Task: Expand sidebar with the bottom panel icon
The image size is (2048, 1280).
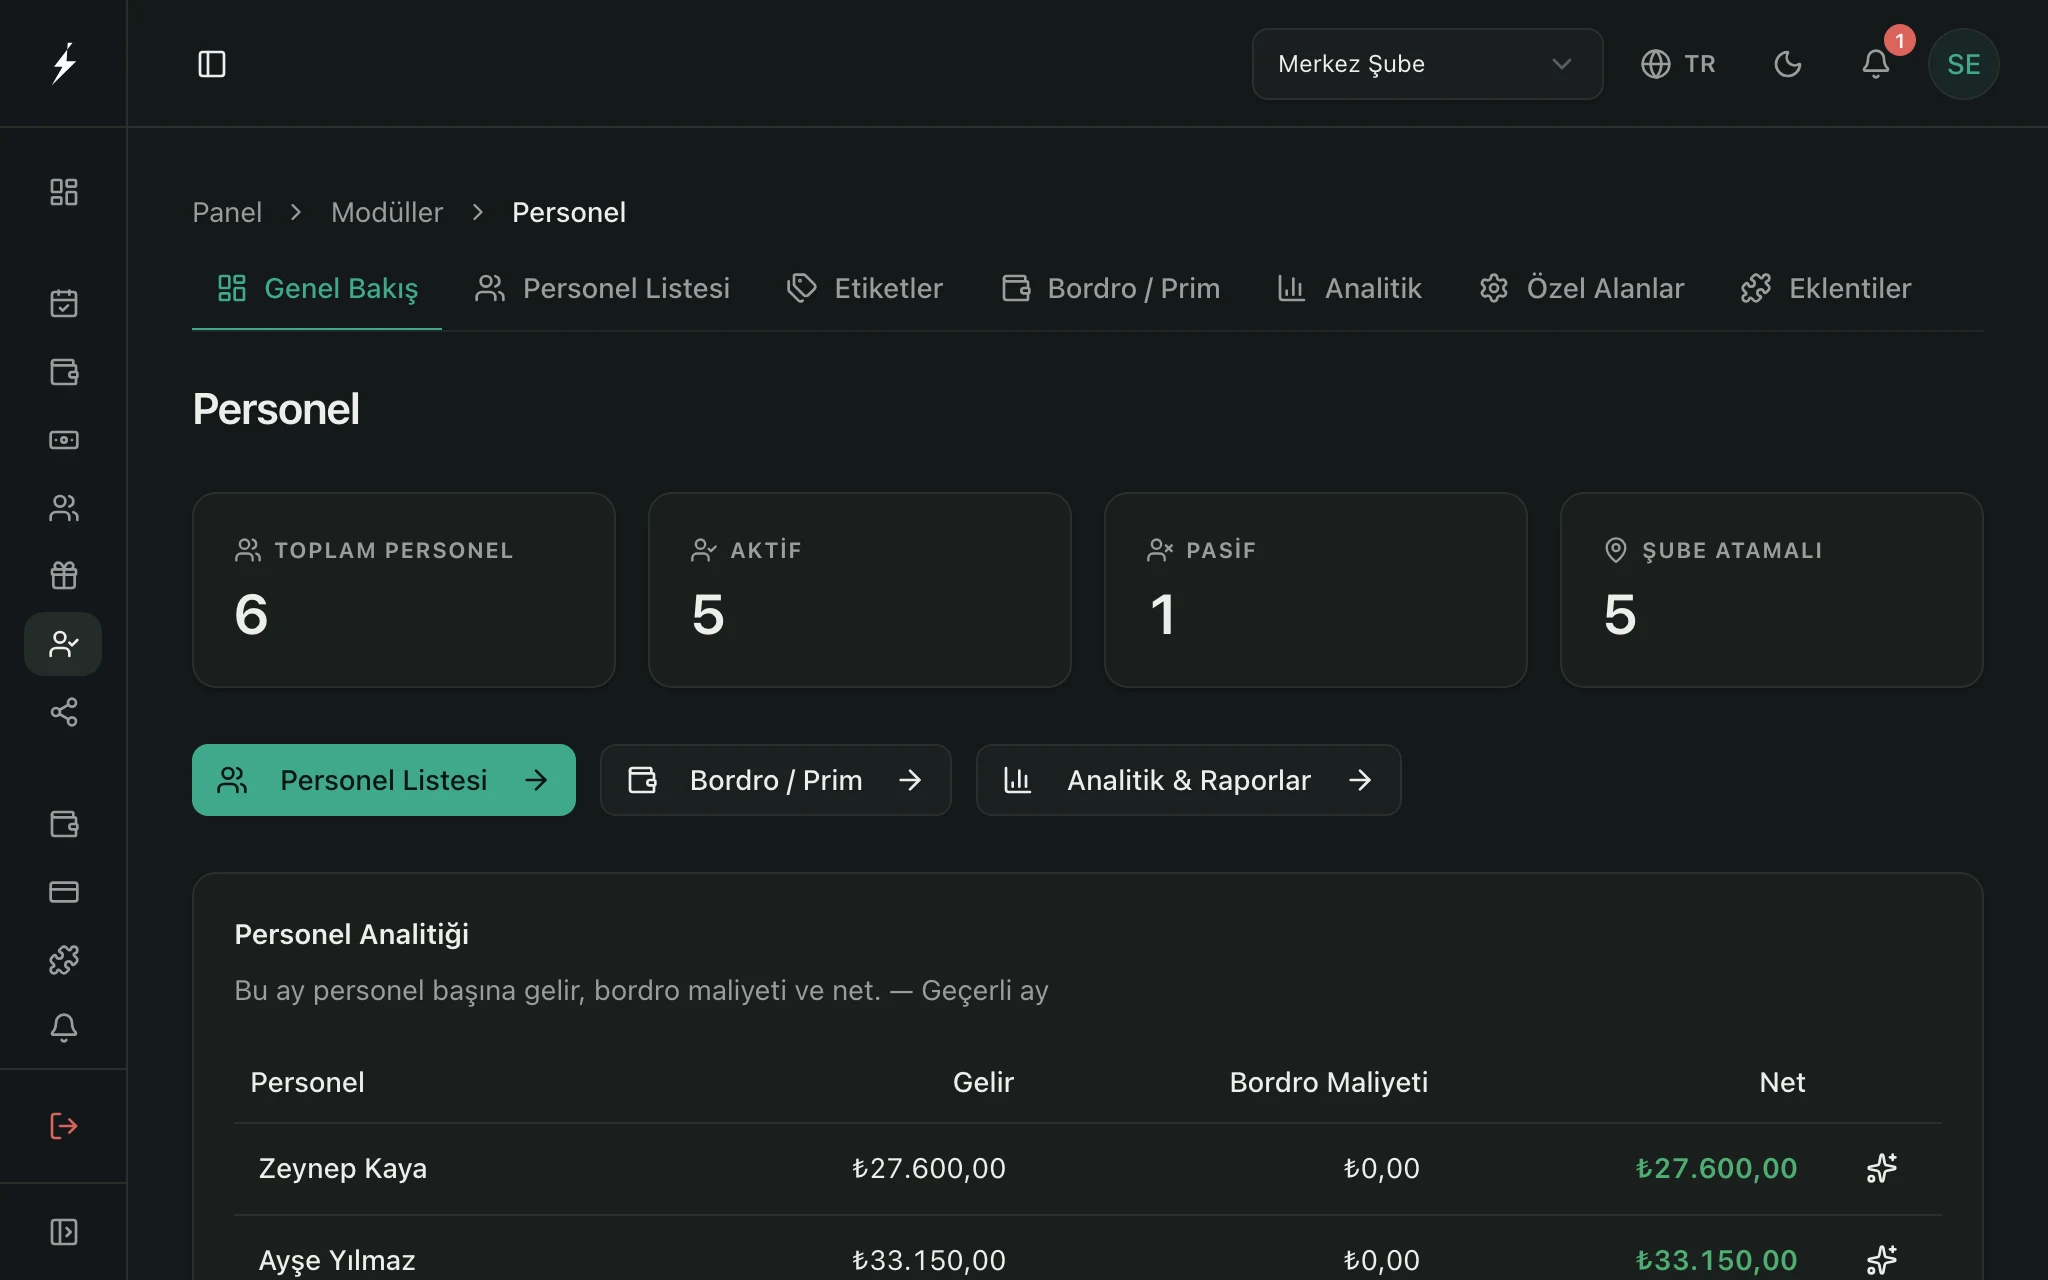Action: [64, 1232]
